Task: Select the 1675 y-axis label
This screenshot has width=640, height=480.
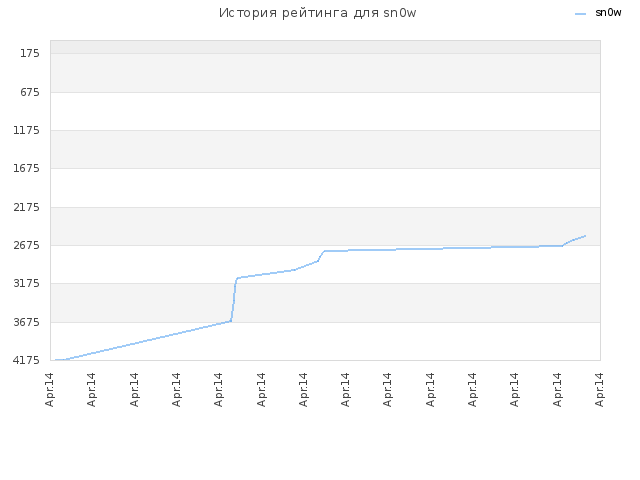Action: point(27,168)
